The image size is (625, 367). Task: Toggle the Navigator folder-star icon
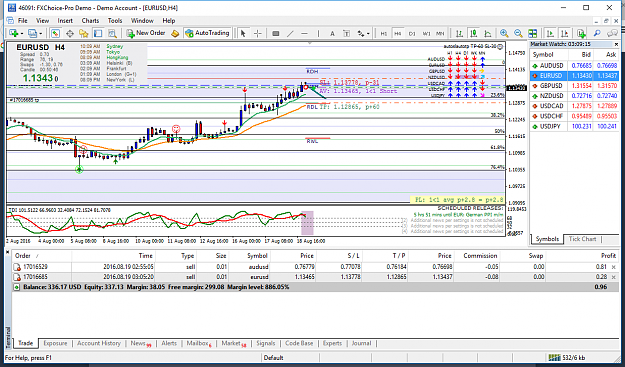click(84, 33)
